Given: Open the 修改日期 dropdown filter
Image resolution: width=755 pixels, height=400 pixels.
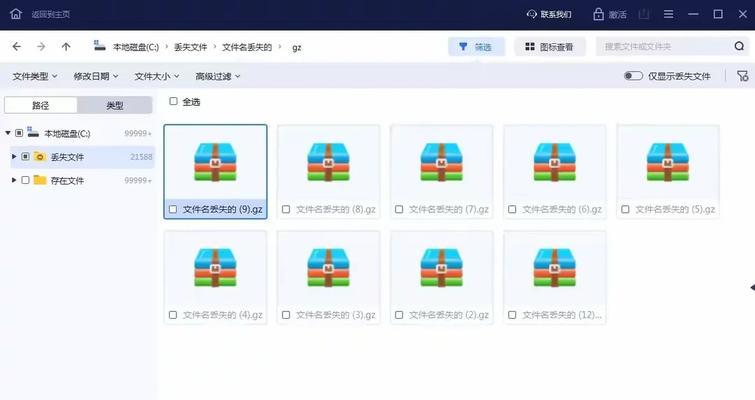Looking at the screenshot, I should coord(96,76).
